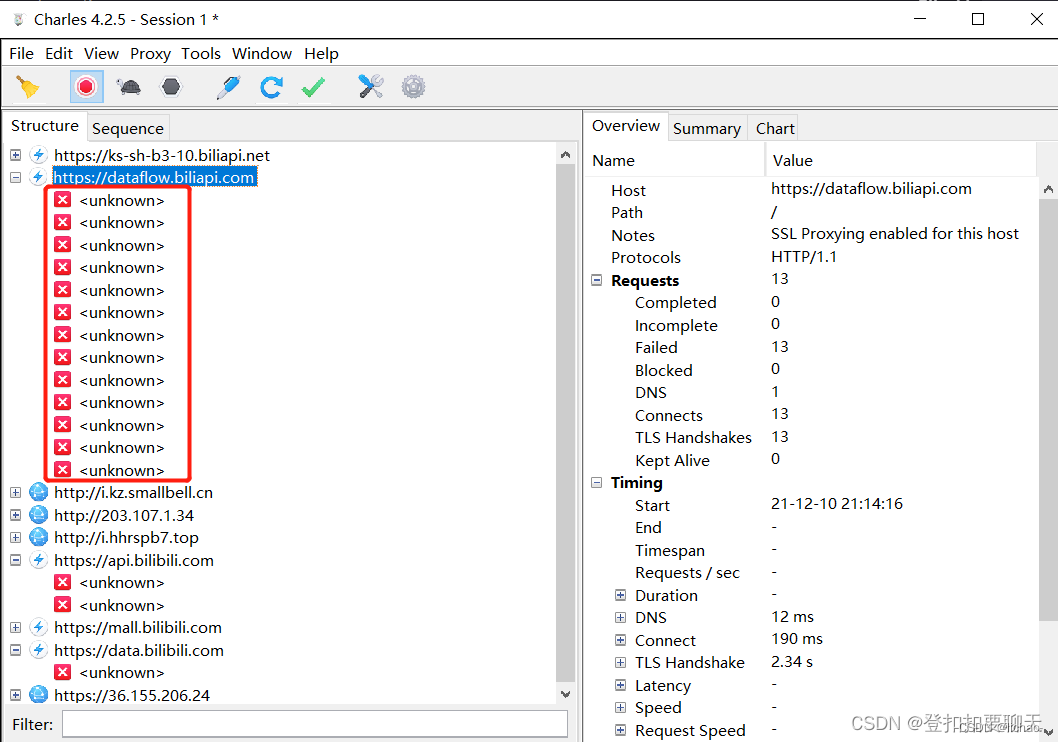
Task: Select http://203.107.1.34 tree entry
Action: (123, 515)
